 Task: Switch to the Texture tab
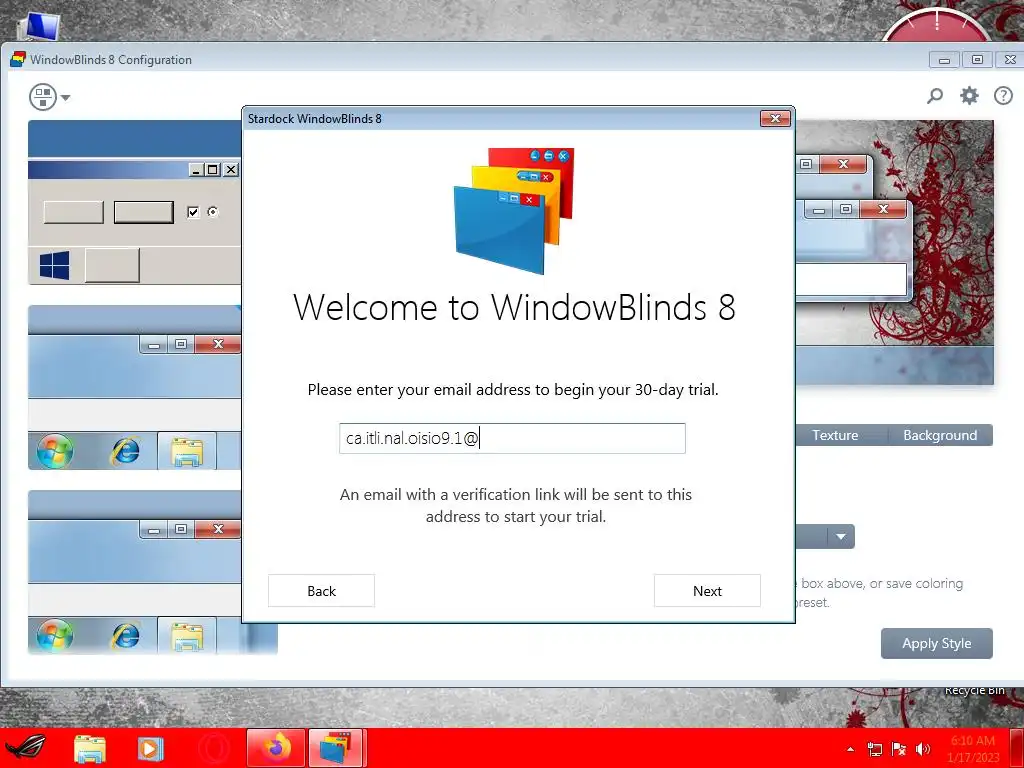click(835, 435)
